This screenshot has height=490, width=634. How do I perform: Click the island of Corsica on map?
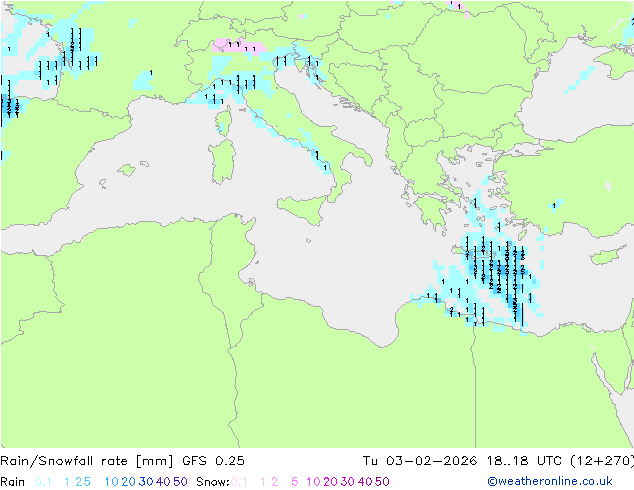[x=225, y=121]
